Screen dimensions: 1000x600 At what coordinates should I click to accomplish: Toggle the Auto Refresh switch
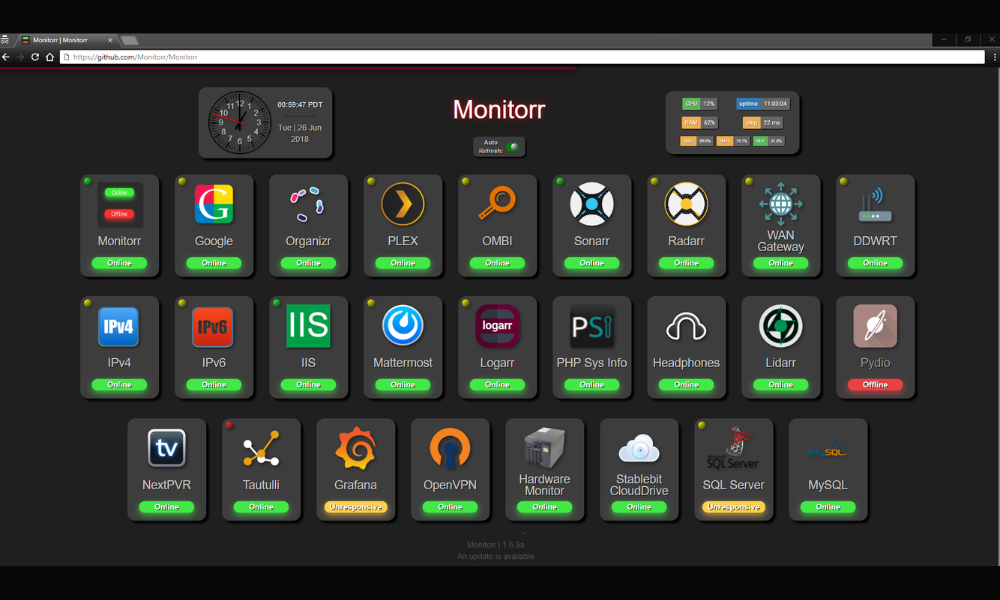click(513, 147)
